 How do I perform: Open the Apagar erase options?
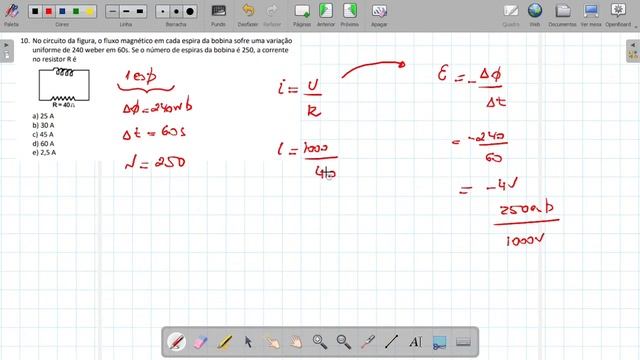coord(379,15)
